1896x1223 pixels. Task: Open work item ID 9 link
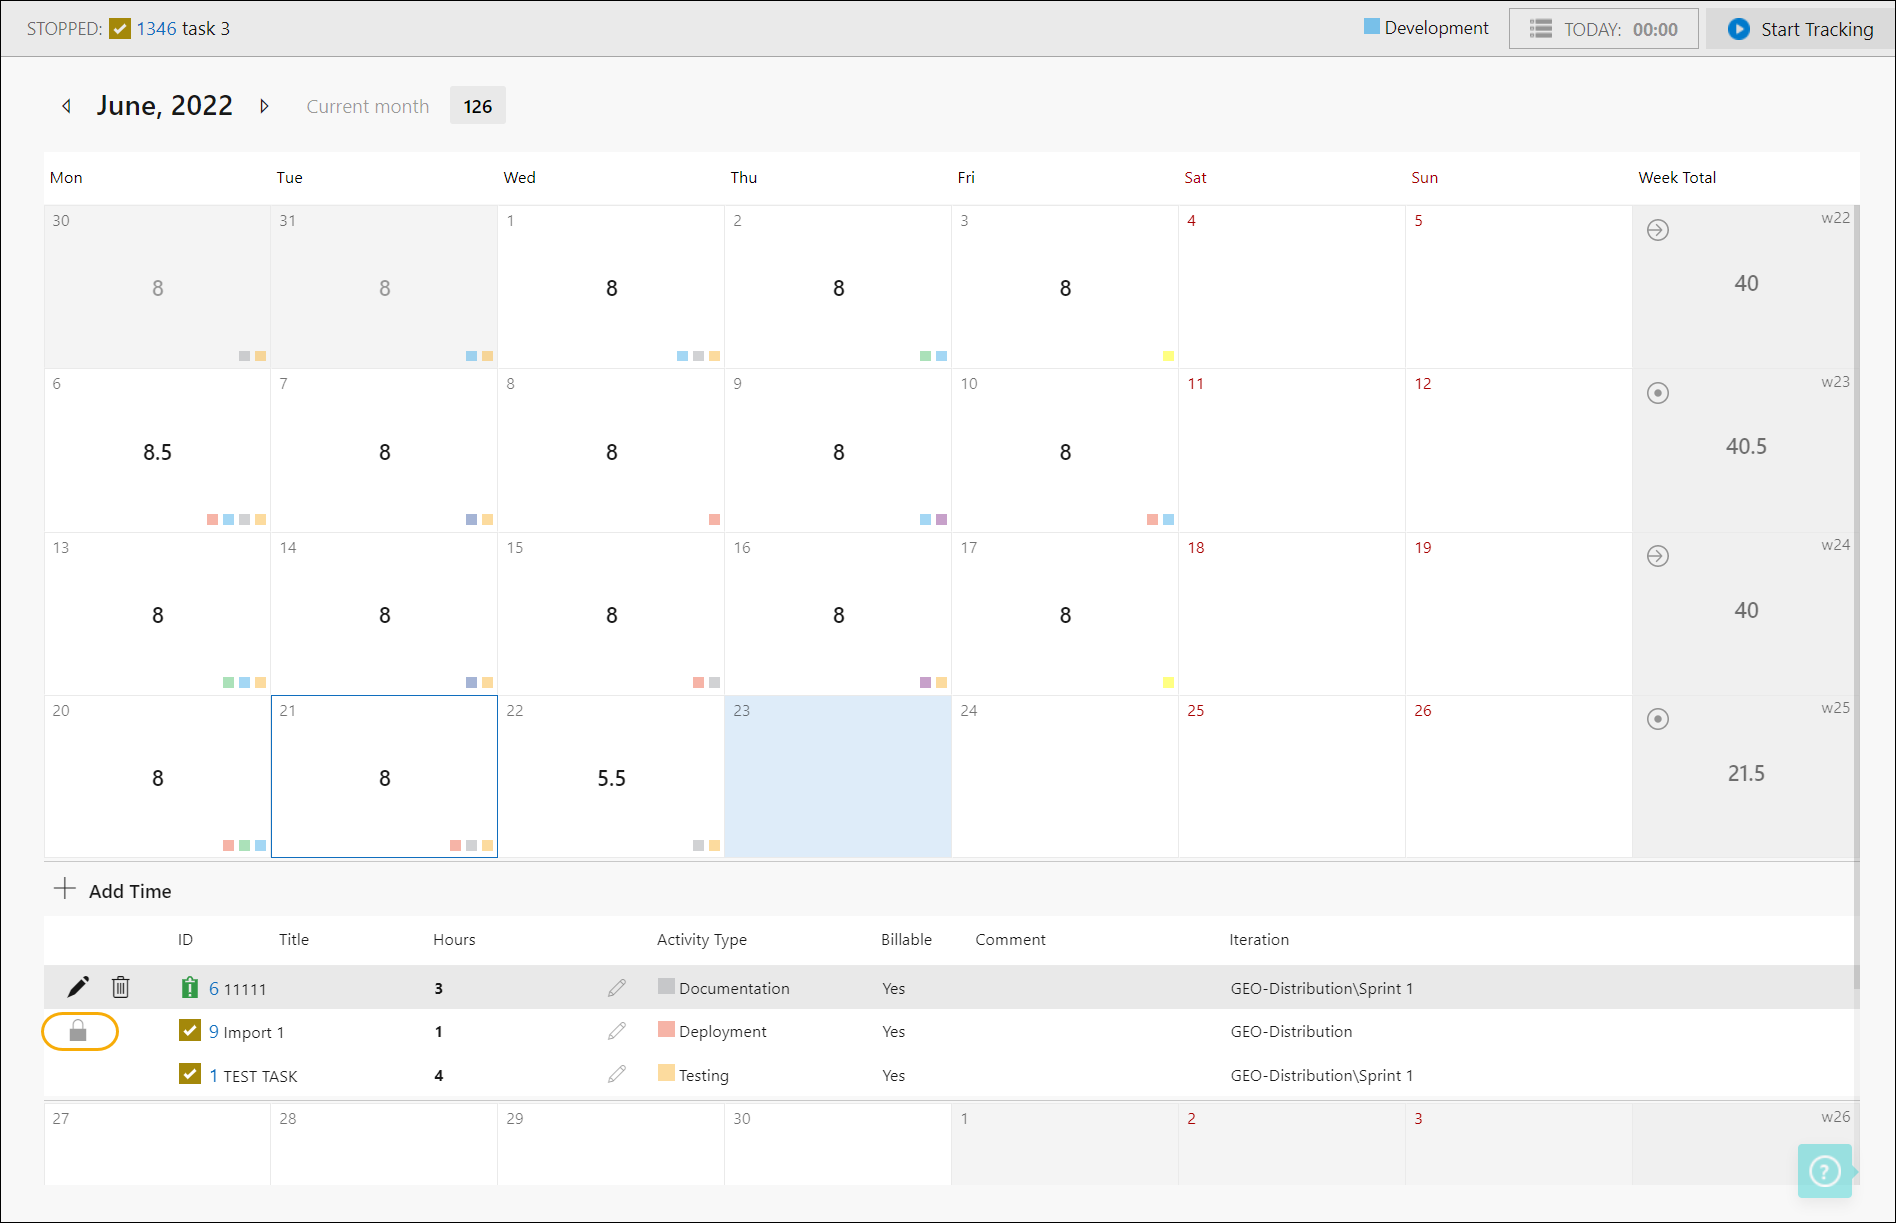coord(214,1031)
